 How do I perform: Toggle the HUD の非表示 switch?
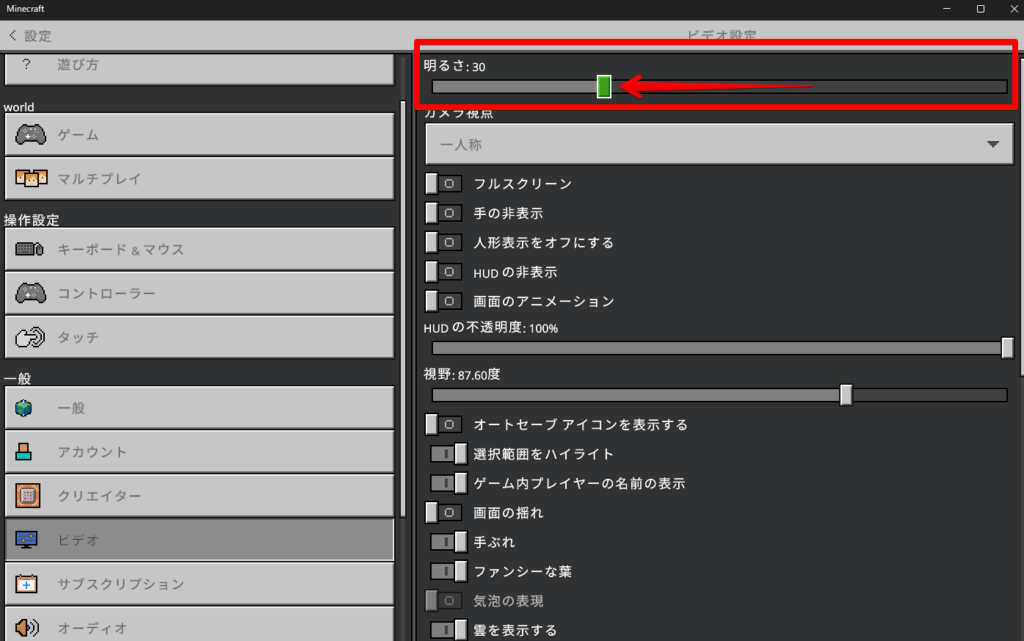445,272
